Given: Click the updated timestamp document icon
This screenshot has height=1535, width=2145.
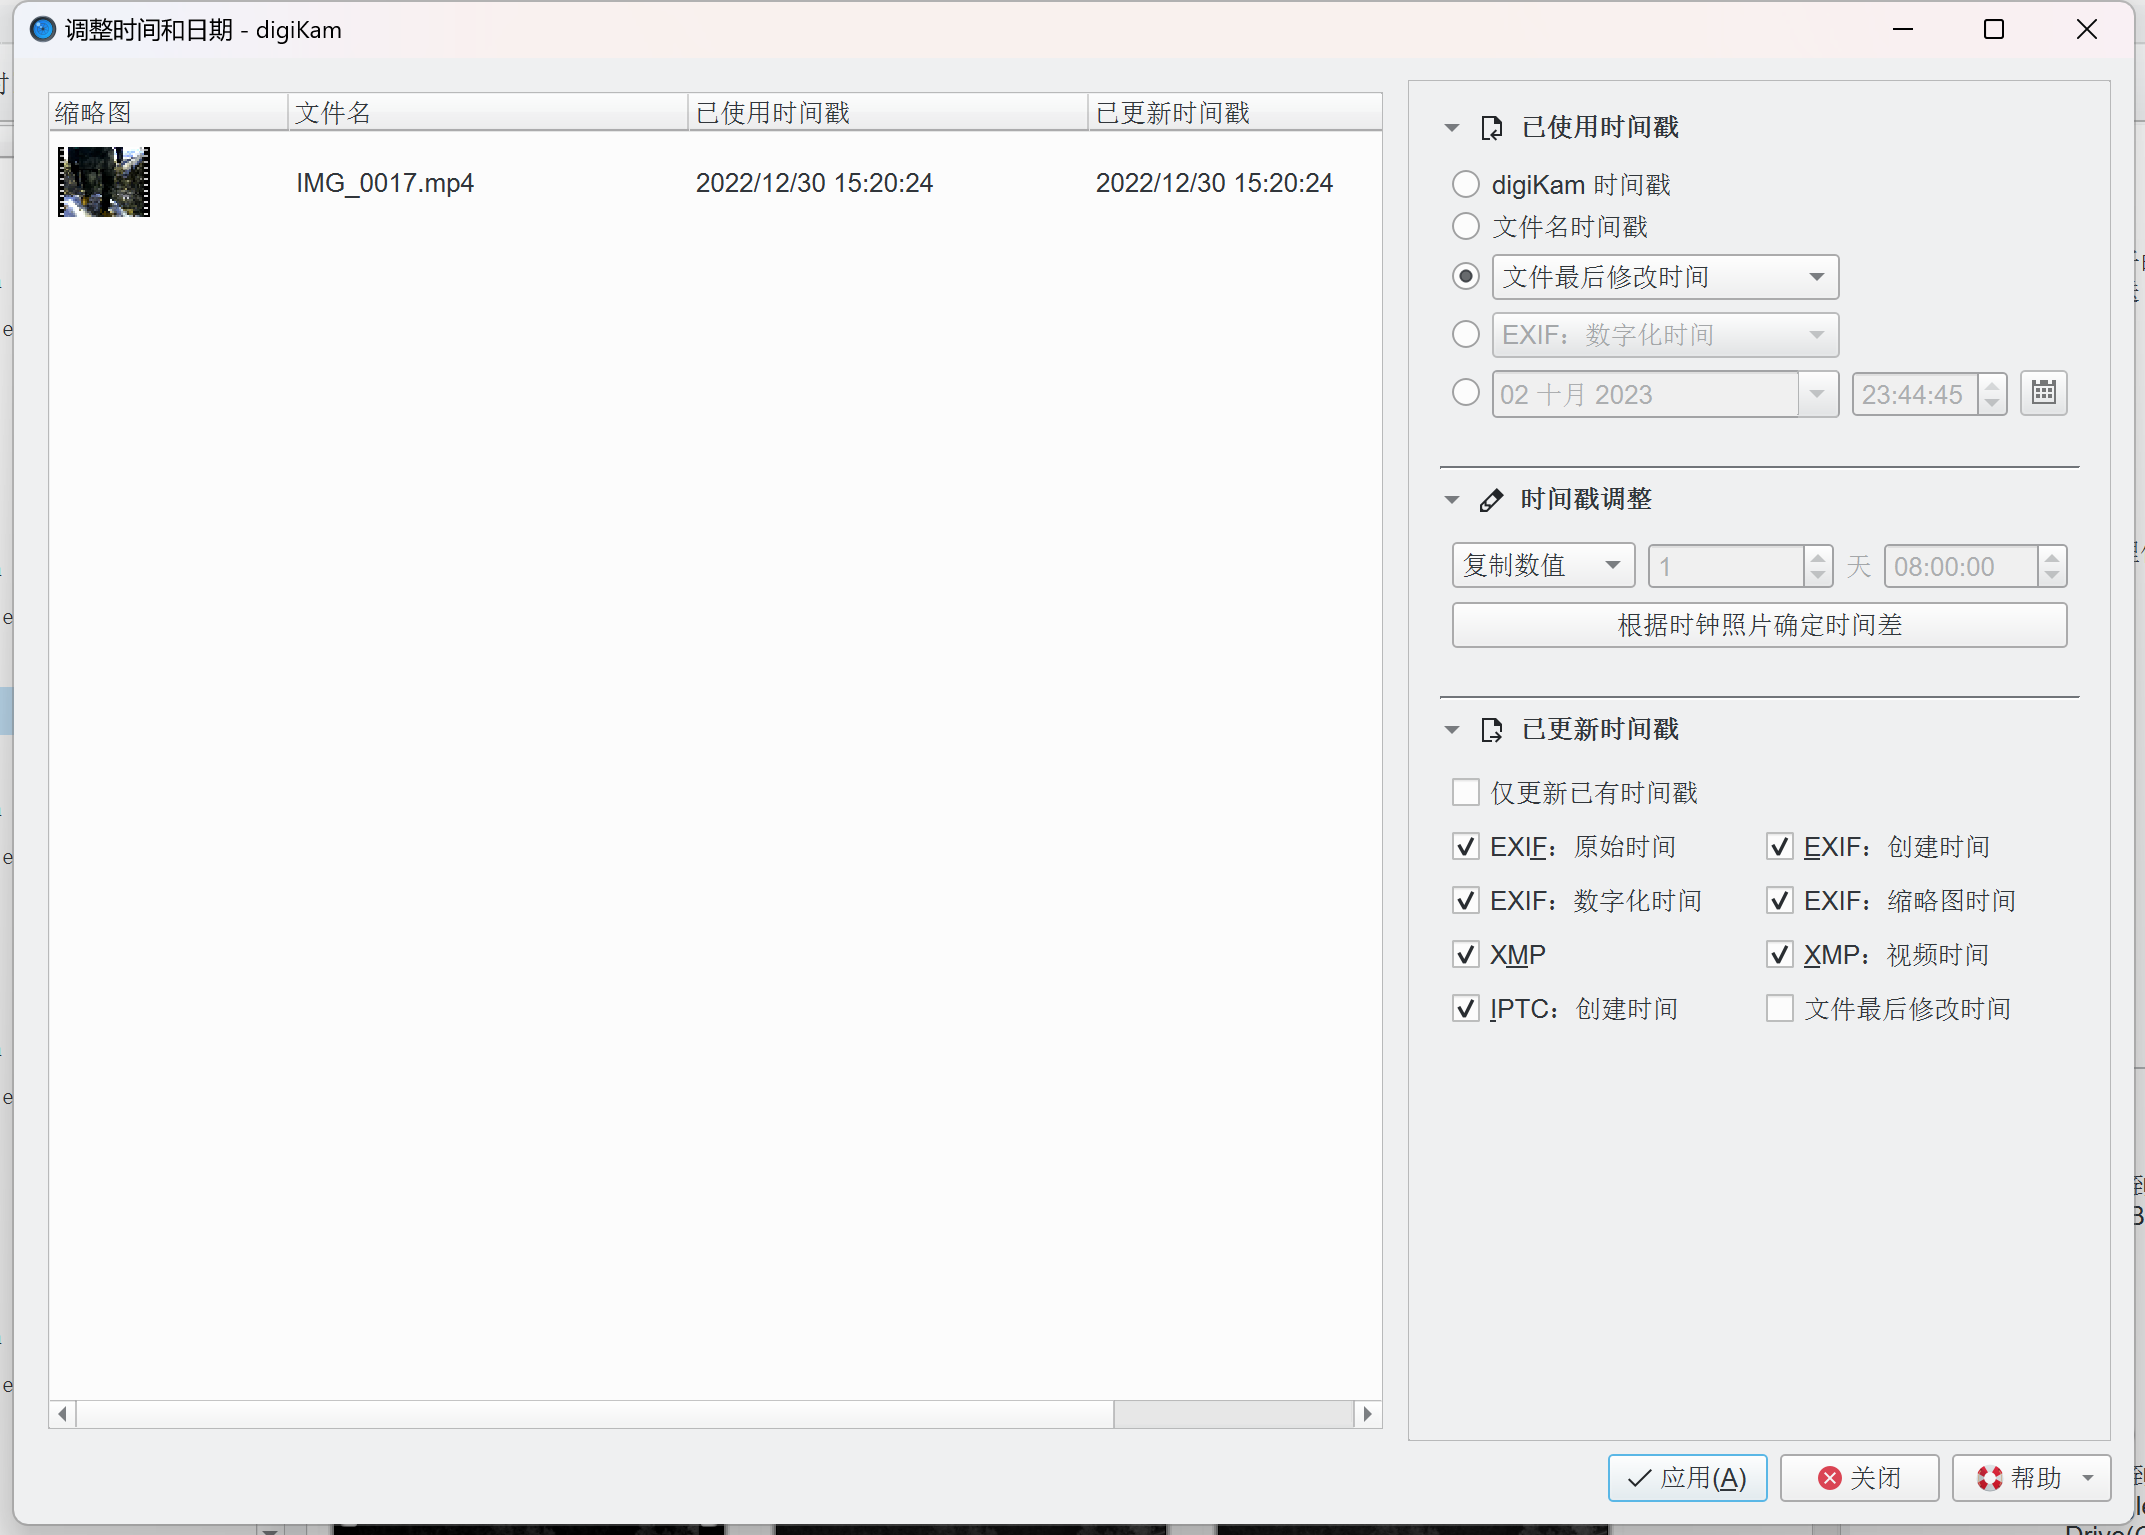Looking at the screenshot, I should (x=1491, y=730).
